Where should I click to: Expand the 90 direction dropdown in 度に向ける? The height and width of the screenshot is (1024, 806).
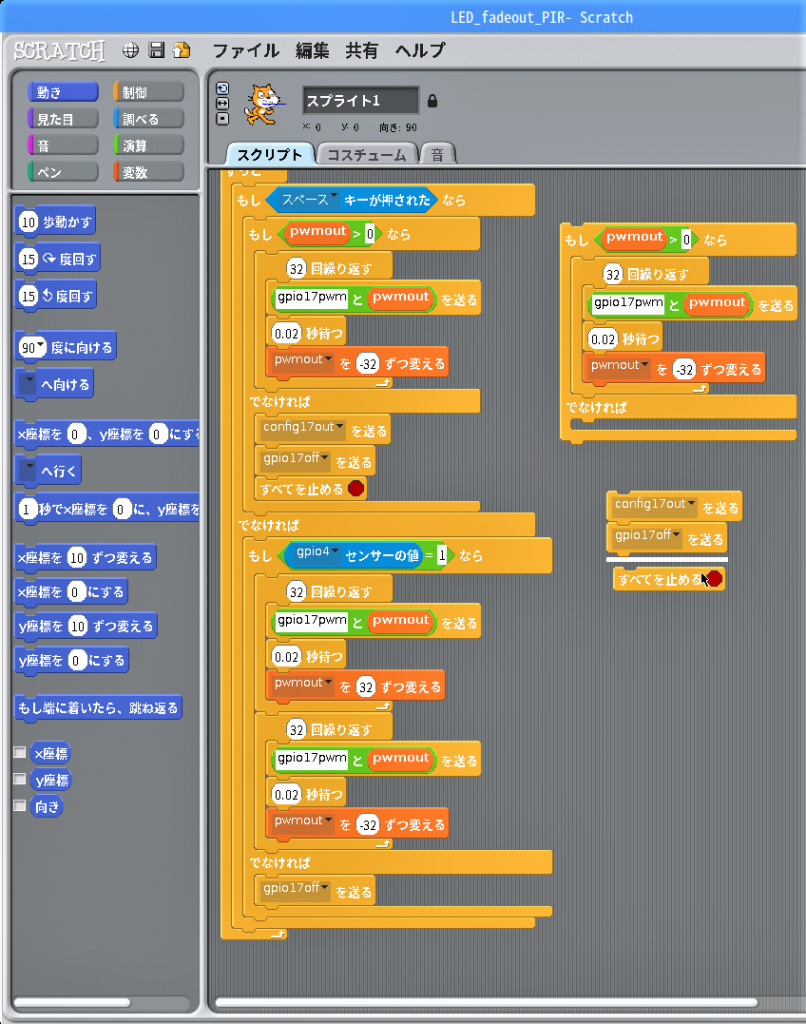coord(41,347)
